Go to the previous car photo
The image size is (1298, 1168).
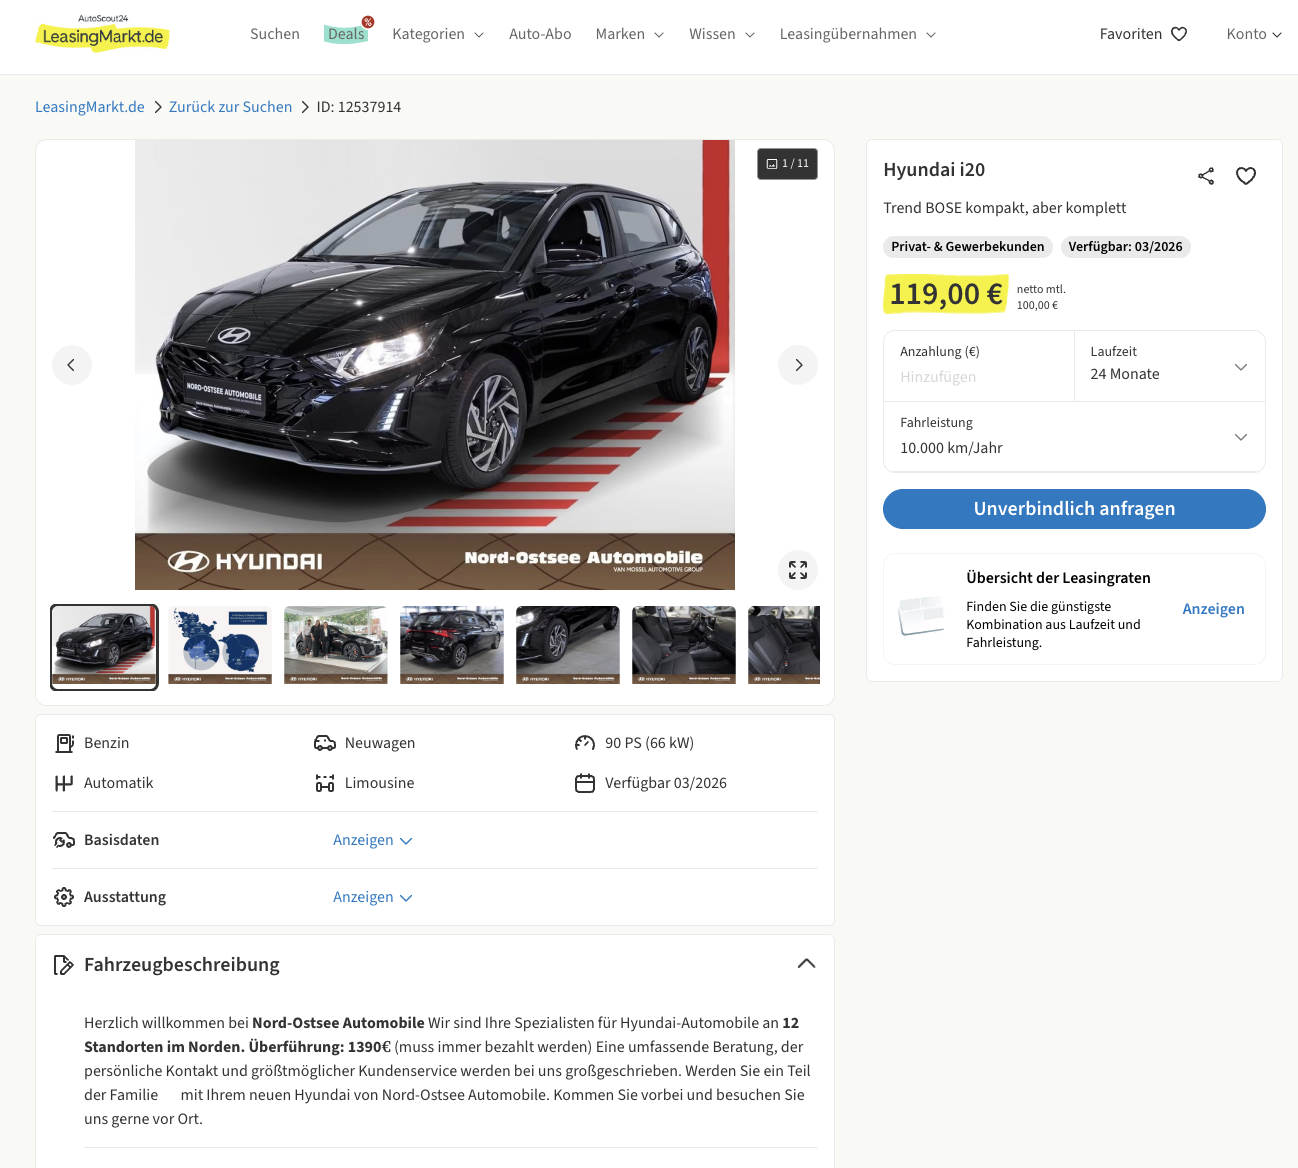(x=72, y=365)
